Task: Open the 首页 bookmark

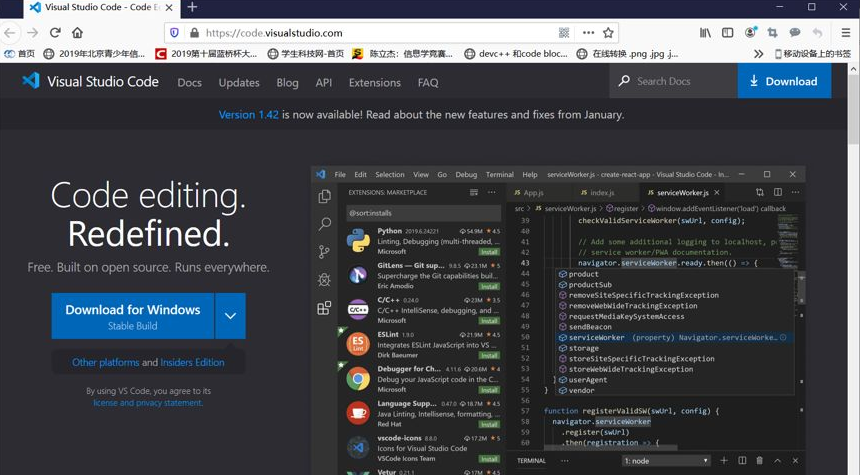Action: [x=19, y=54]
